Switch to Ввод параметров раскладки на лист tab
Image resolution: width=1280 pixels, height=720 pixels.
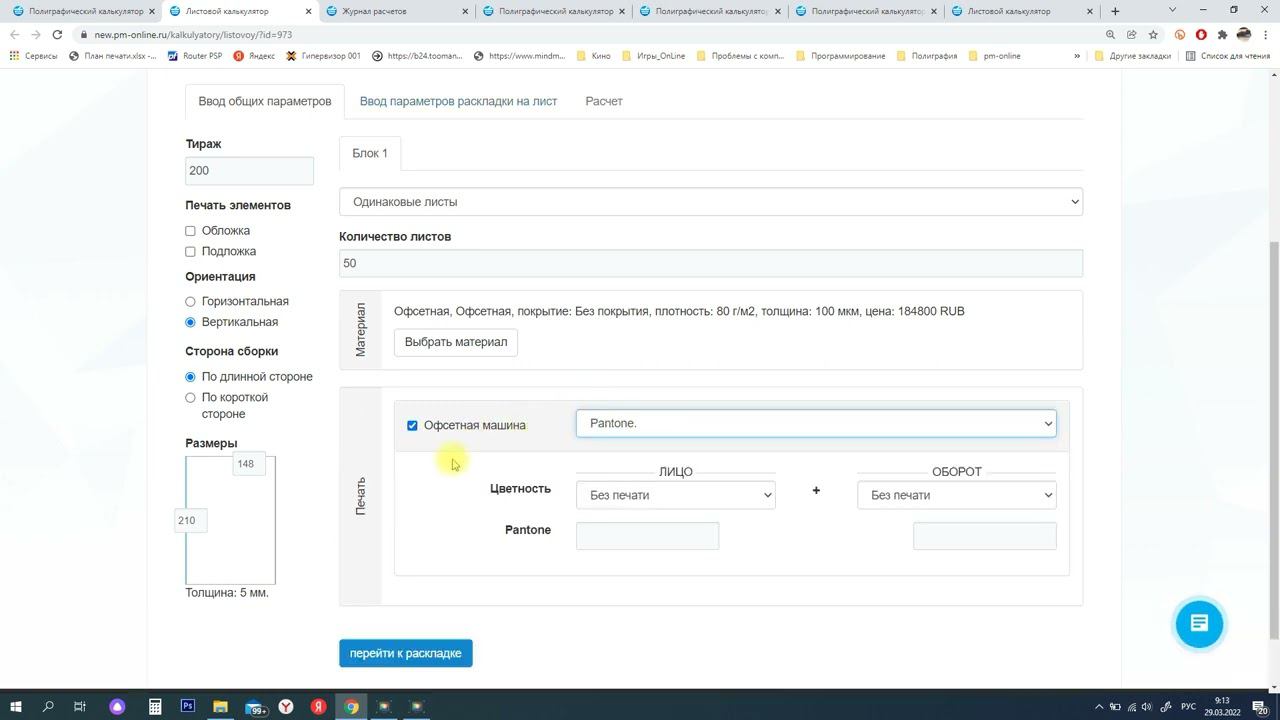click(x=458, y=101)
